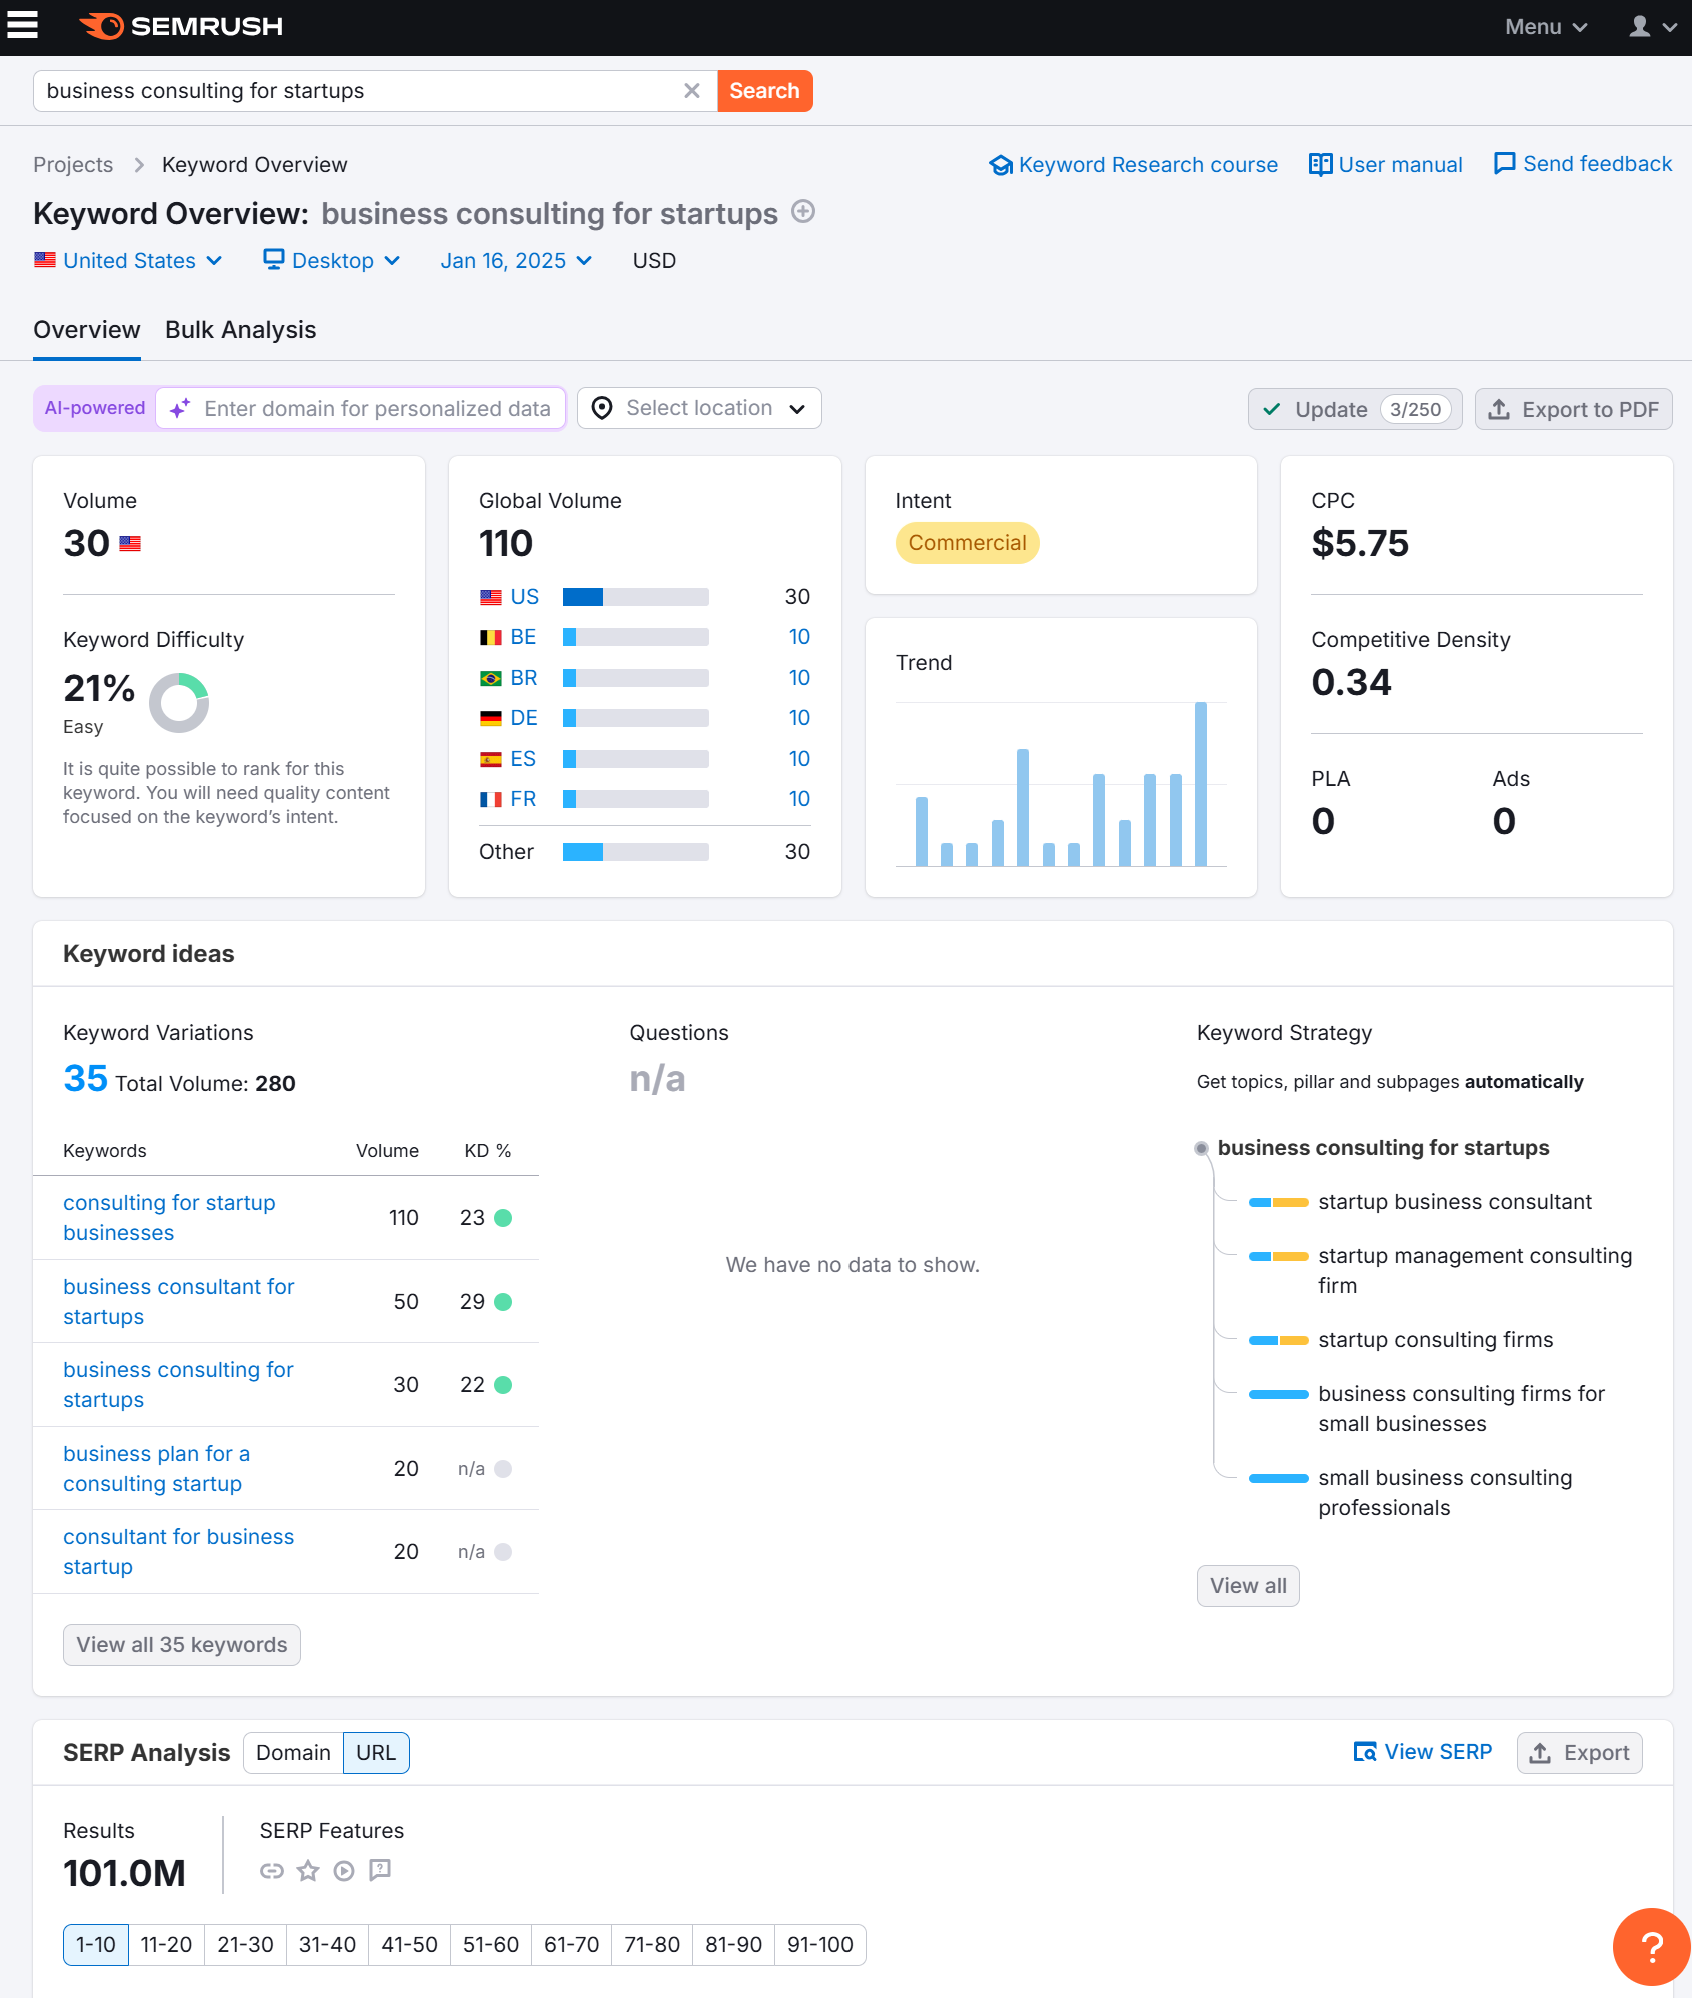Open the Desktop device dropdown
The height and width of the screenshot is (1998, 1692).
point(332,260)
